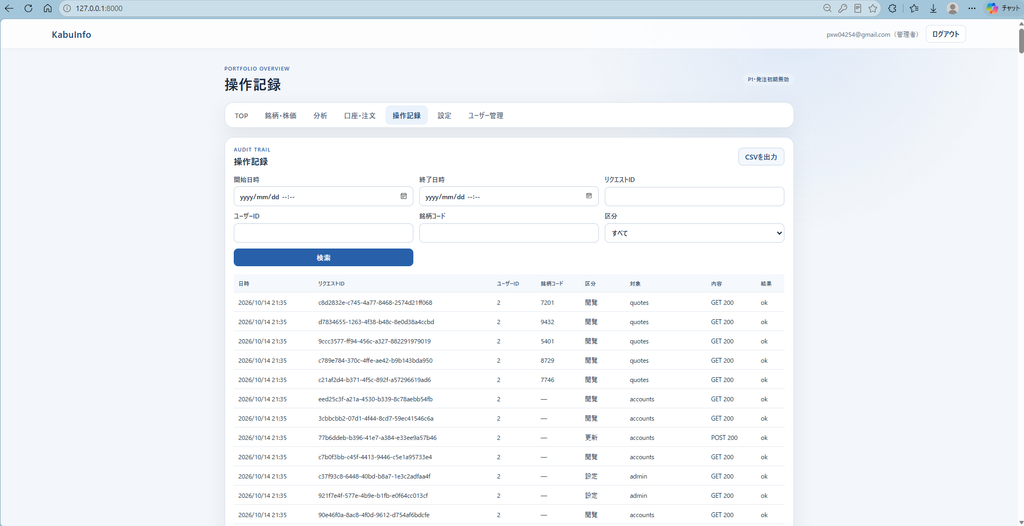Click the CSVを出力 button

pyautogui.click(x=761, y=157)
